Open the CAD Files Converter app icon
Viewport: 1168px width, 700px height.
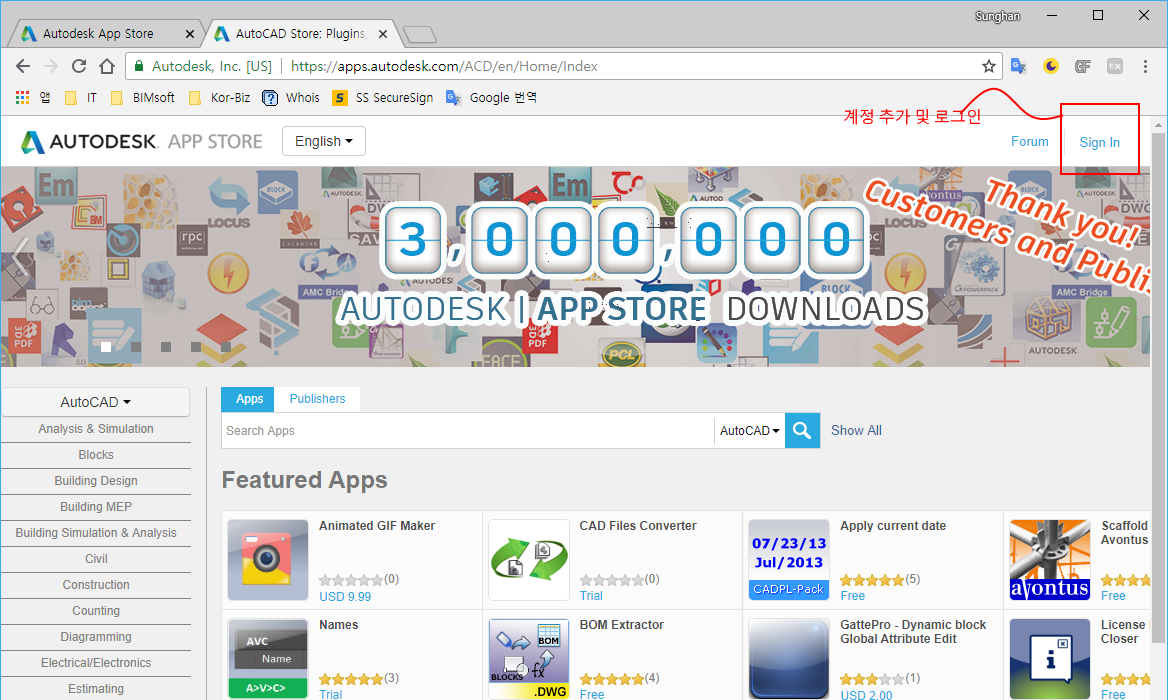(529, 560)
